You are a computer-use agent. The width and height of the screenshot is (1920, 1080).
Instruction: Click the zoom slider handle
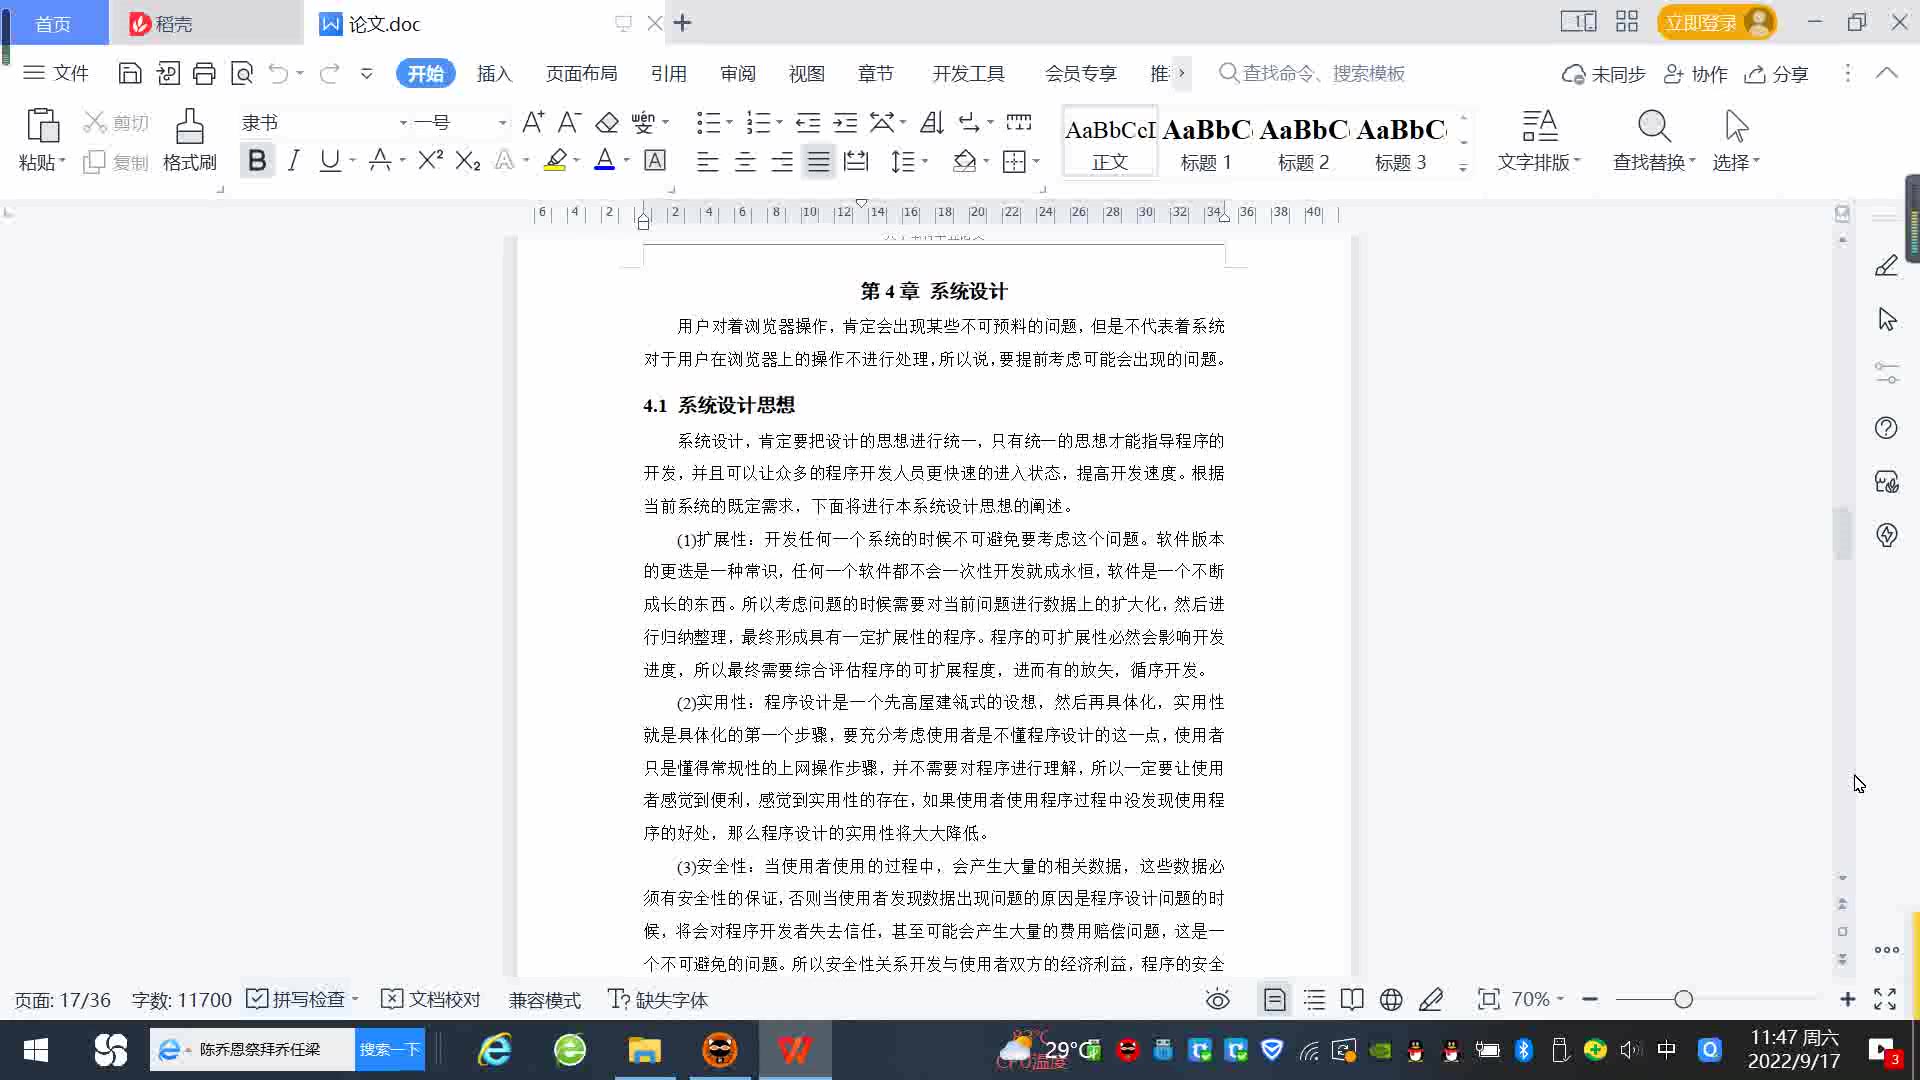(1683, 1000)
